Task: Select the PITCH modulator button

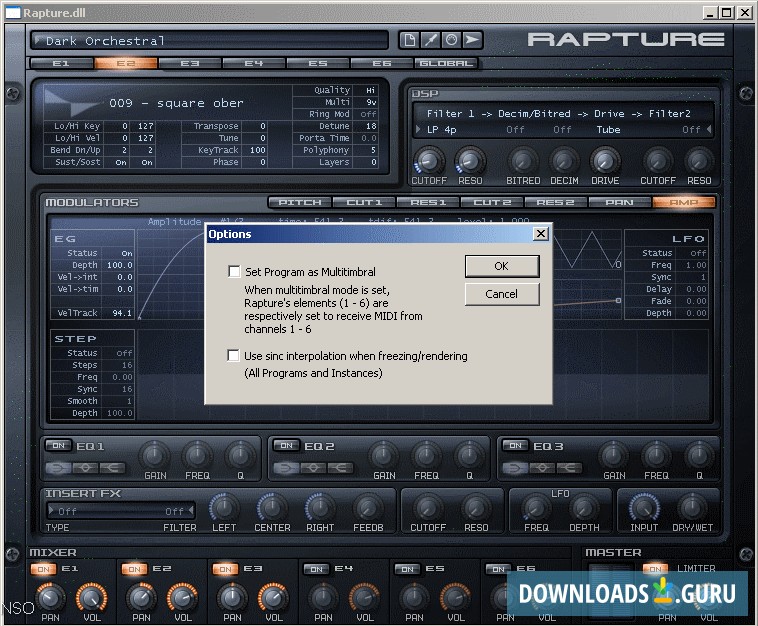Action: tap(300, 202)
